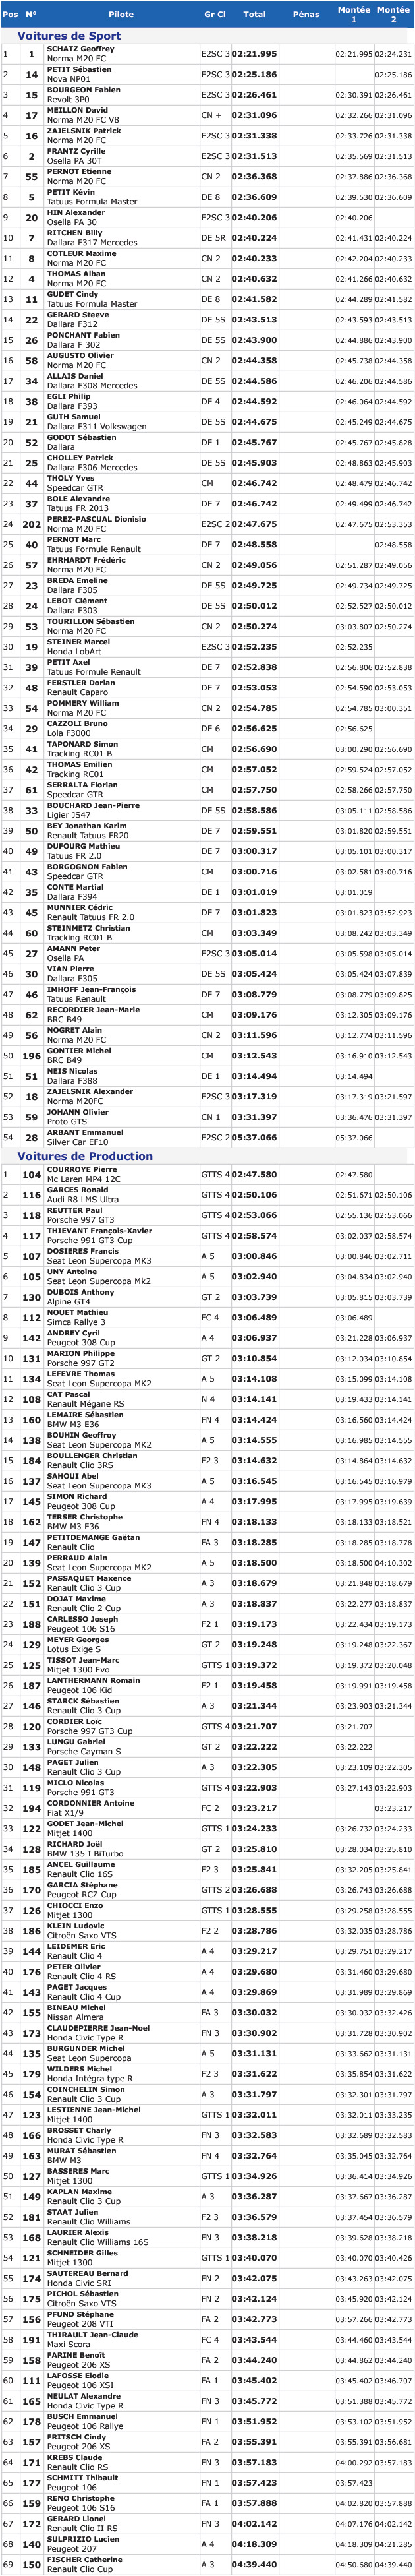Click the "Montée 1" column header
This screenshot has height=2576, width=415.
pos(354,15)
